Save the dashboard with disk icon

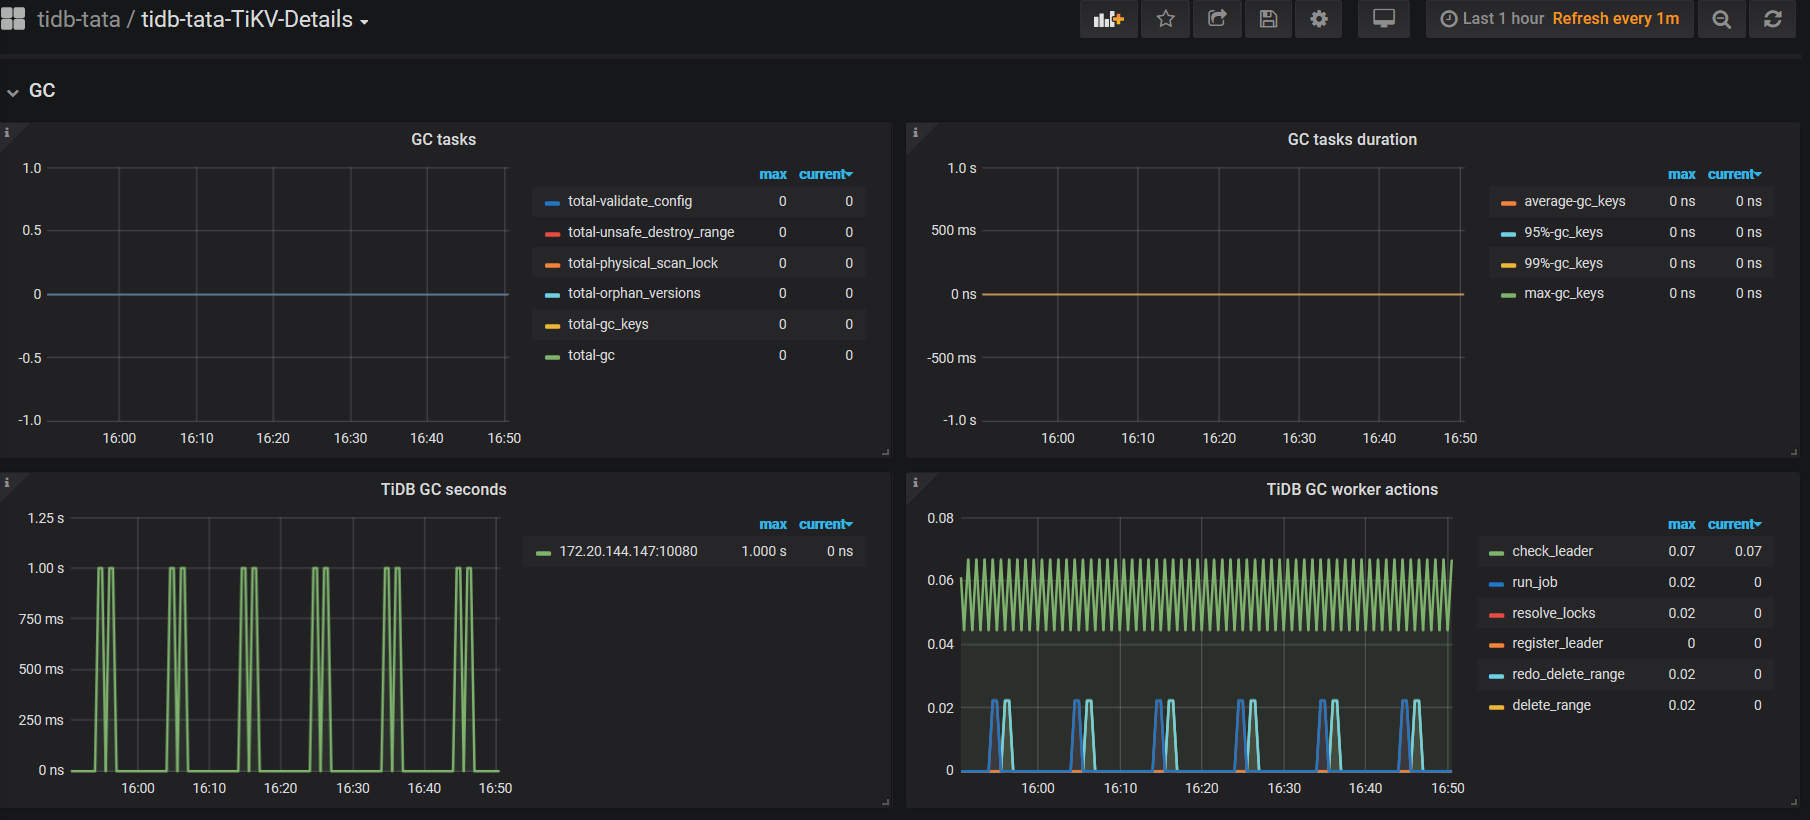[x=1268, y=19]
